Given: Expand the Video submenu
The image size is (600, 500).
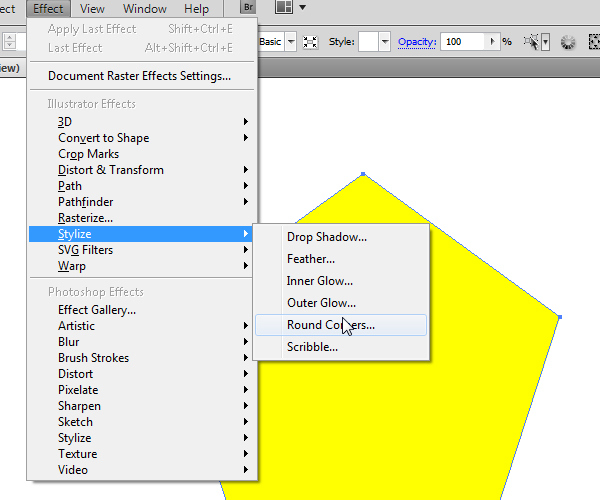Looking at the screenshot, I should (142, 470).
